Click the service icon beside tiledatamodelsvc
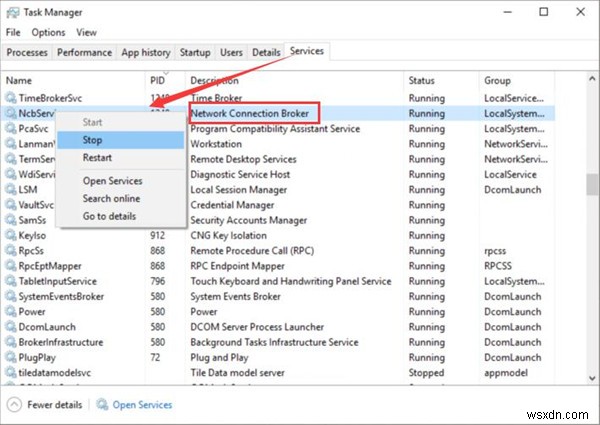600x425 pixels. 11,373
